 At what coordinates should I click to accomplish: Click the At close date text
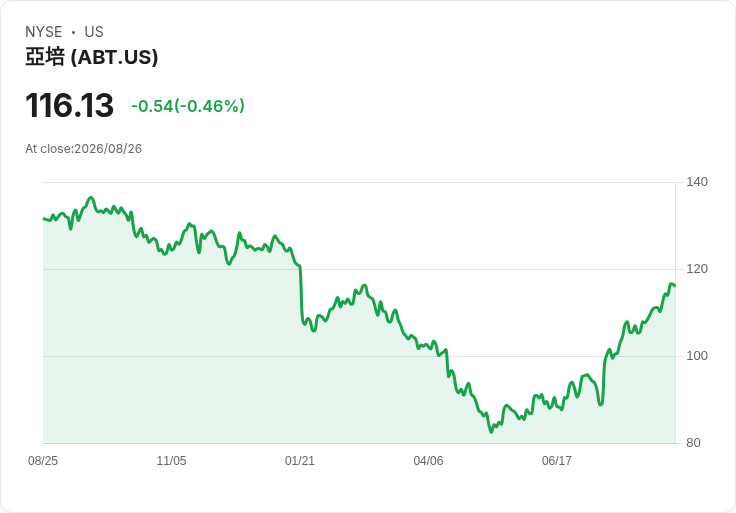pos(84,149)
